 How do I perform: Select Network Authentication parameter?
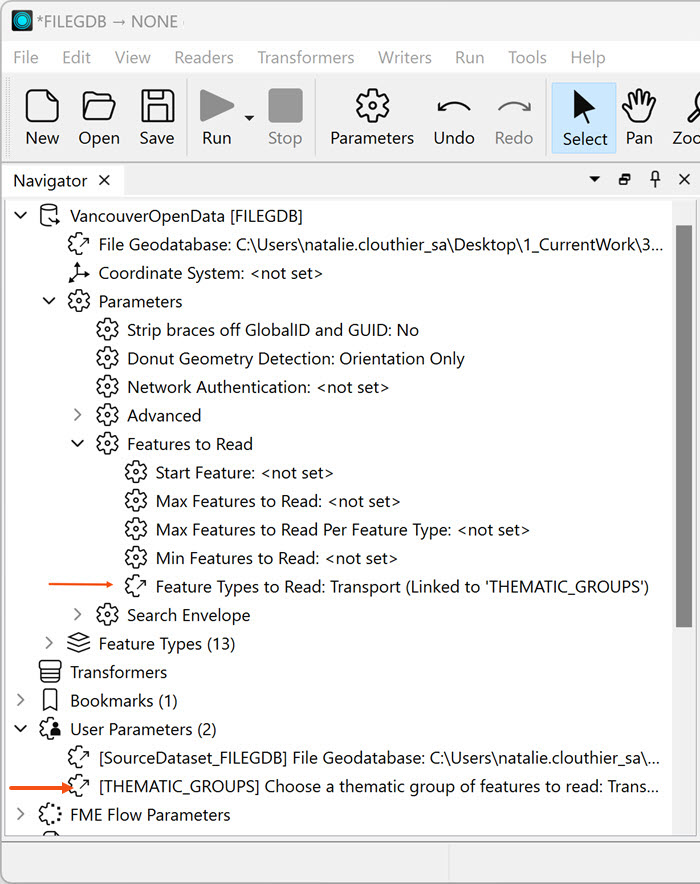[258, 387]
